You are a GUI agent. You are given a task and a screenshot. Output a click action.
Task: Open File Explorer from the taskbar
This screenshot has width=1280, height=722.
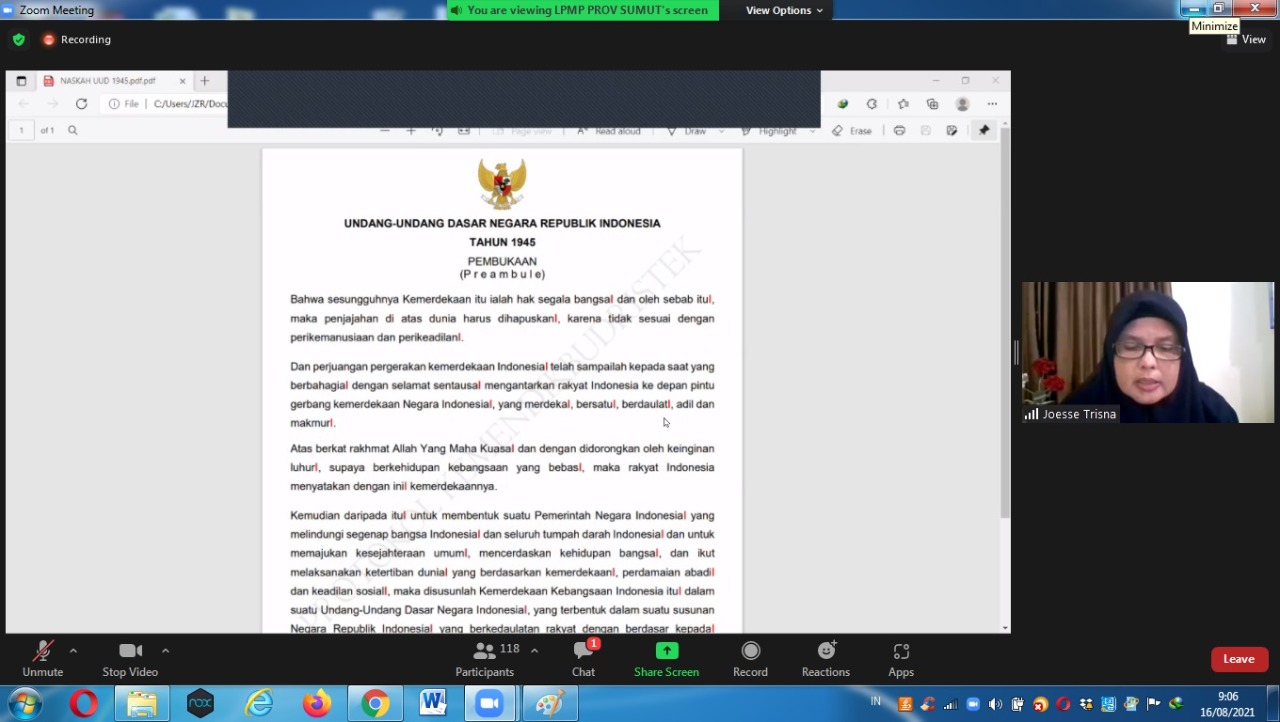tap(142, 704)
